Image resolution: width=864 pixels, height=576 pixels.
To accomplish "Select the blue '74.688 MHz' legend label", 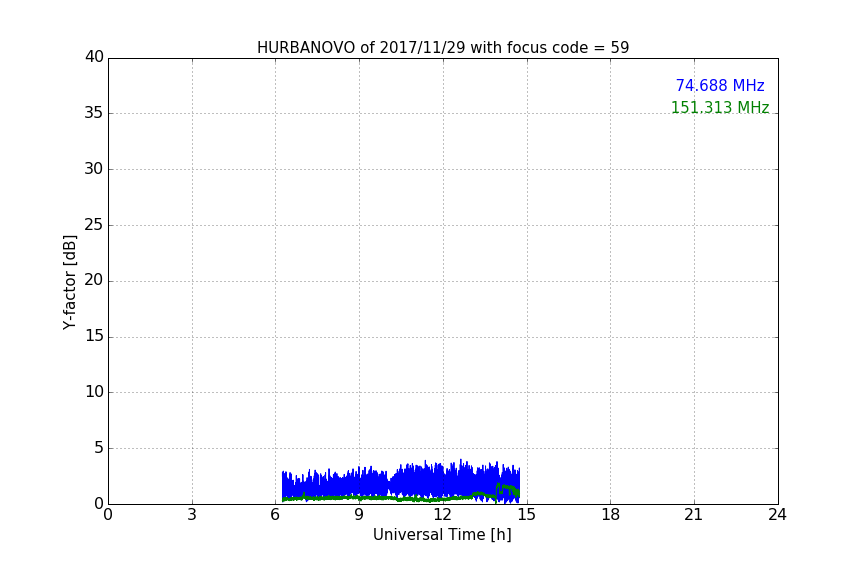I will [x=720, y=85].
